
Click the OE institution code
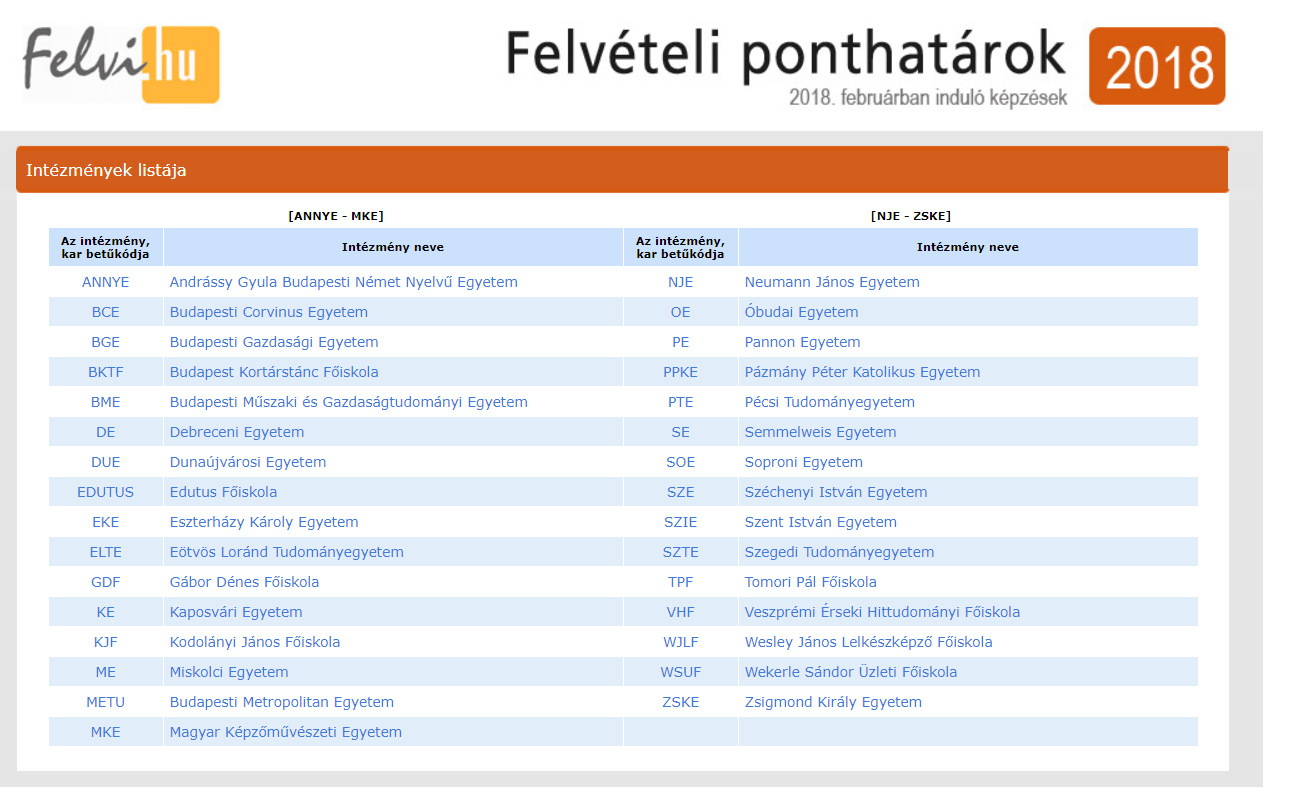[x=681, y=312]
